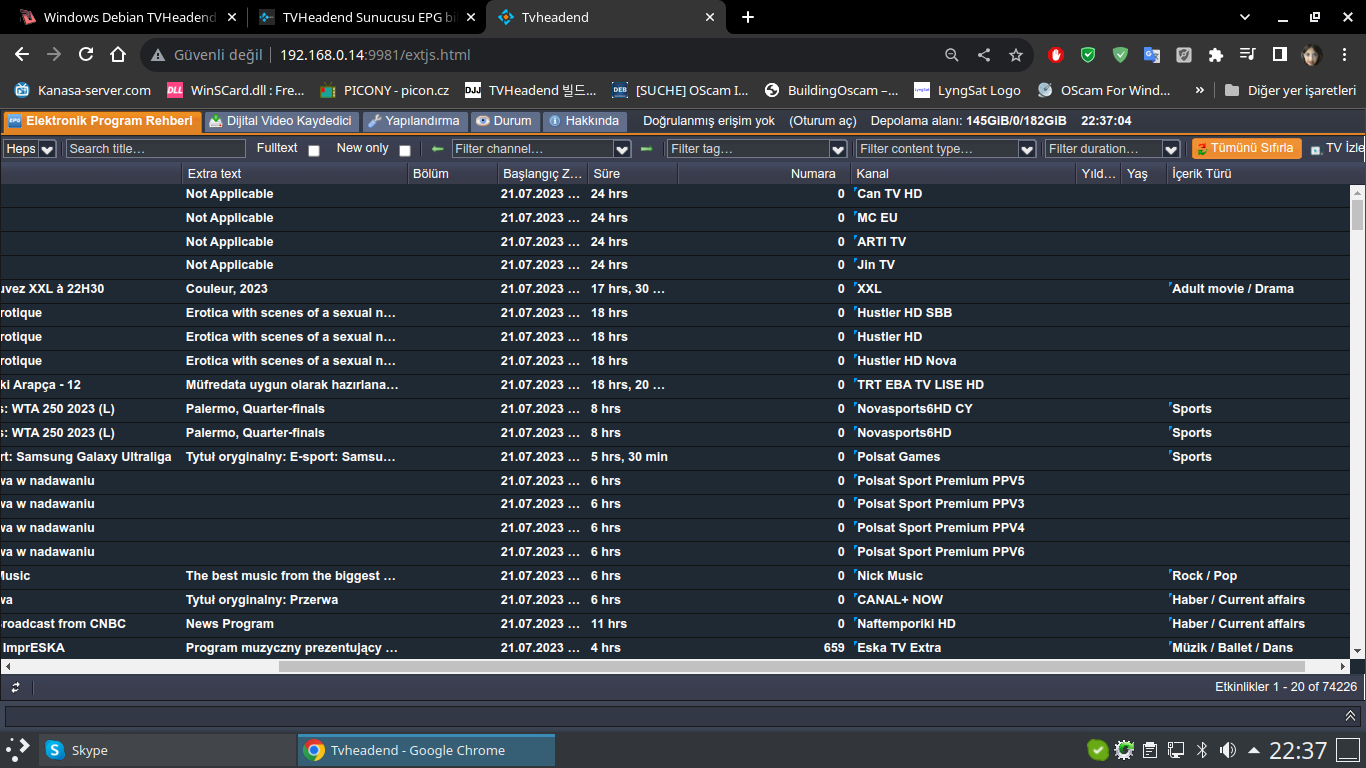Expand the Filter duration dropdown arrow
Viewport: 1366px width, 768px height.
click(1171, 149)
